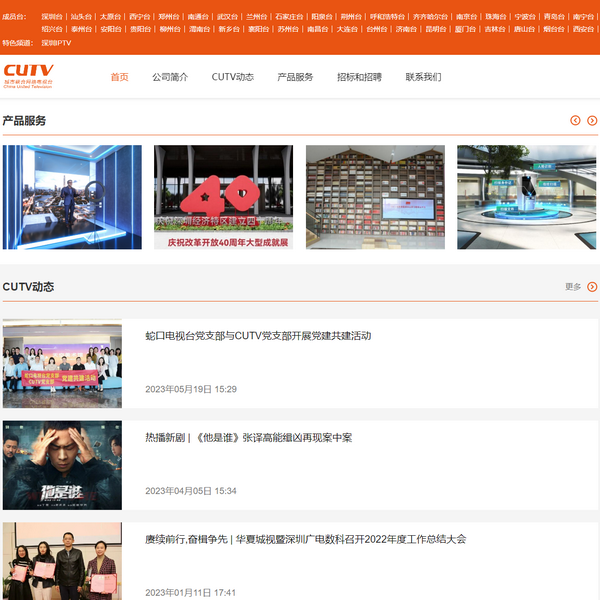Select 产品服务 in the navigation bar
The height and width of the screenshot is (600, 600).
click(x=295, y=77)
